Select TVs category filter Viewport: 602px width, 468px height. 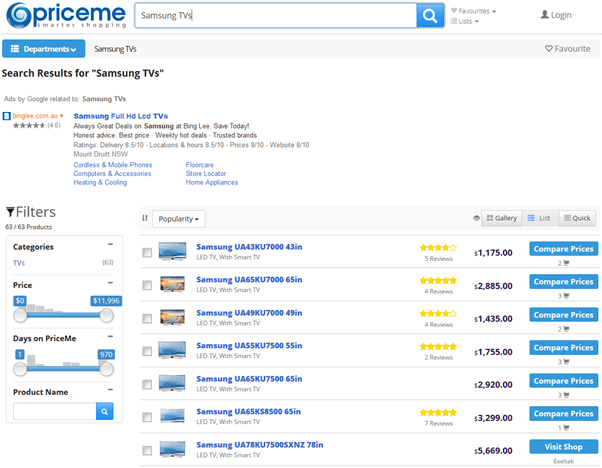coord(19,263)
